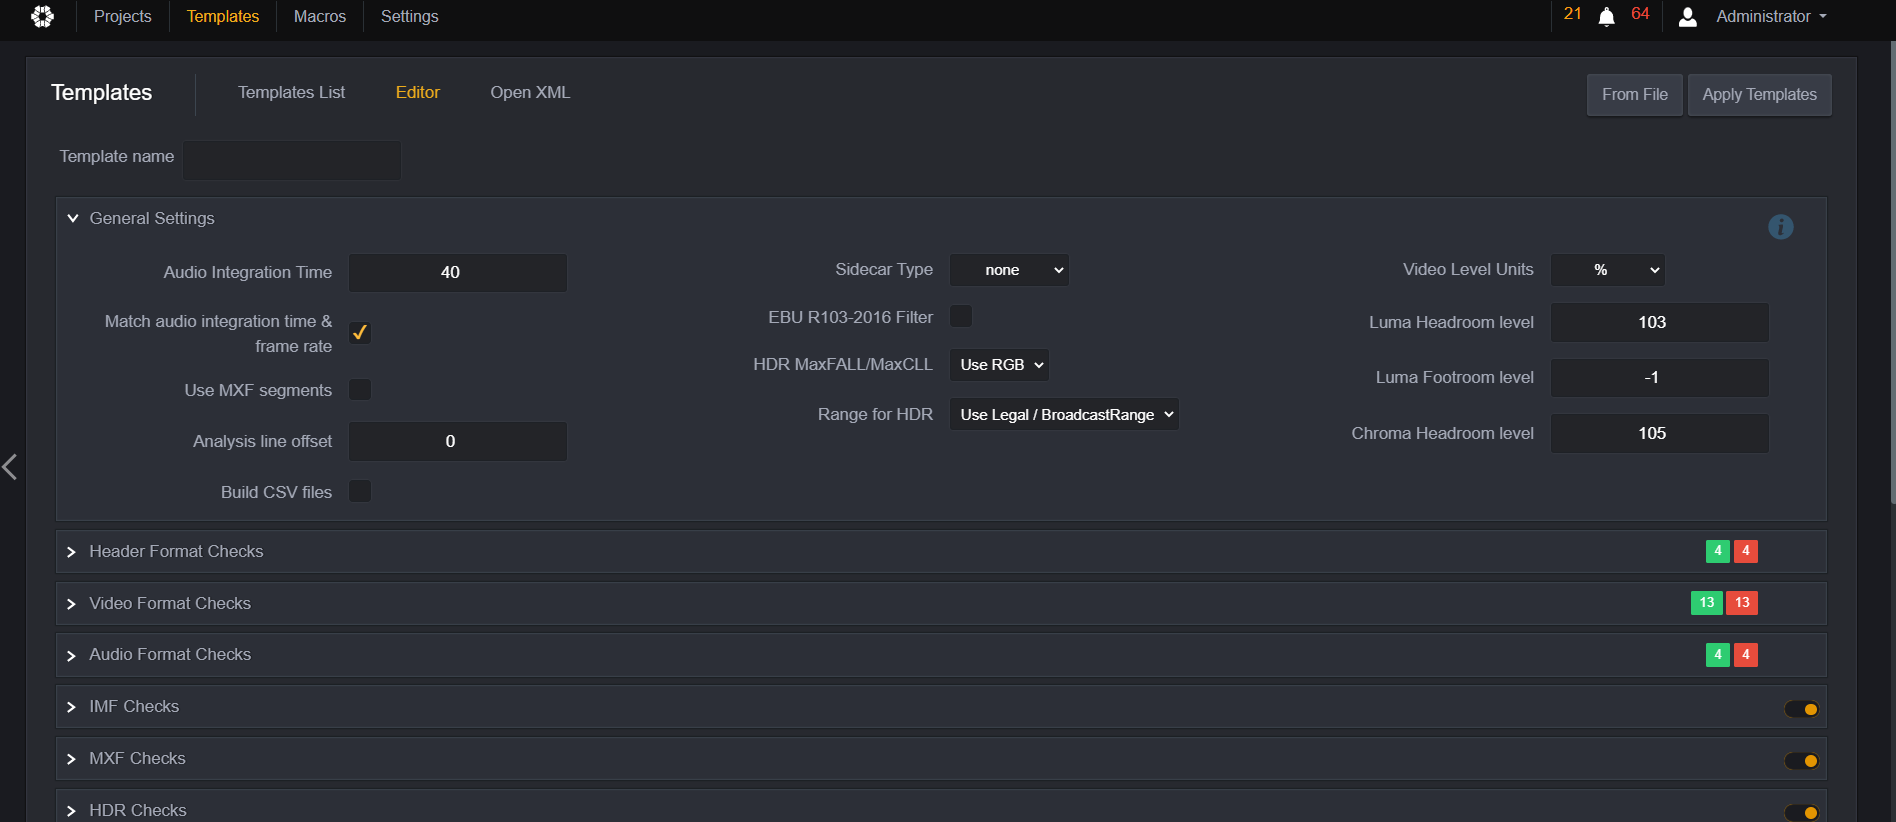Toggle the HDR Checks switch
This screenshot has width=1896, height=822.
(1801, 813)
